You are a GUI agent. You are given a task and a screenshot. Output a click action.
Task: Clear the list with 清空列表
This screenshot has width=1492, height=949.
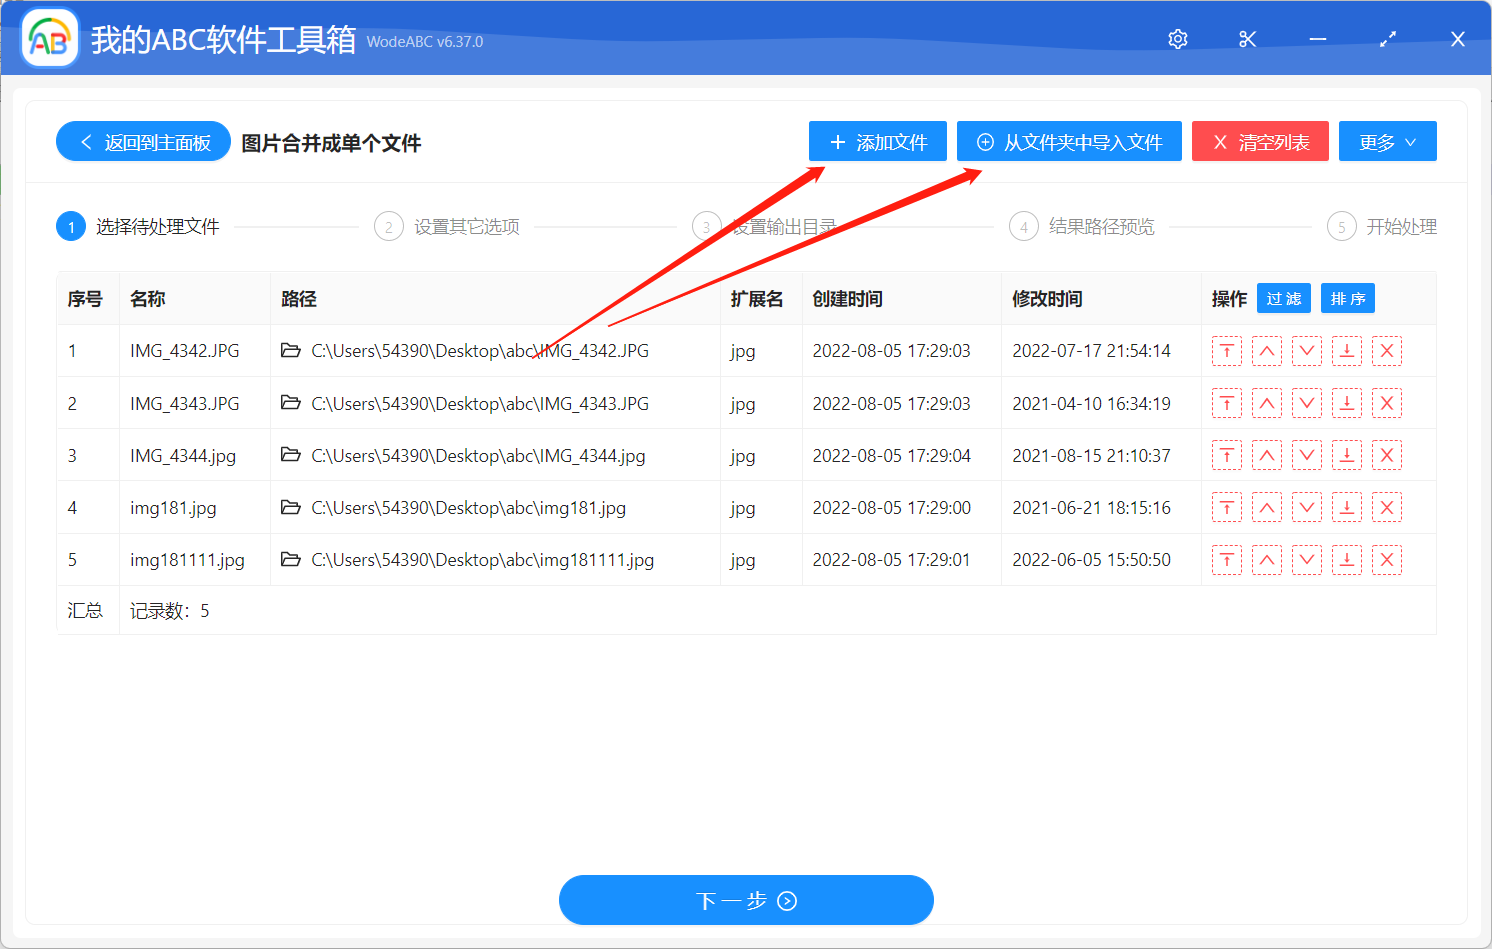point(1260,141)
